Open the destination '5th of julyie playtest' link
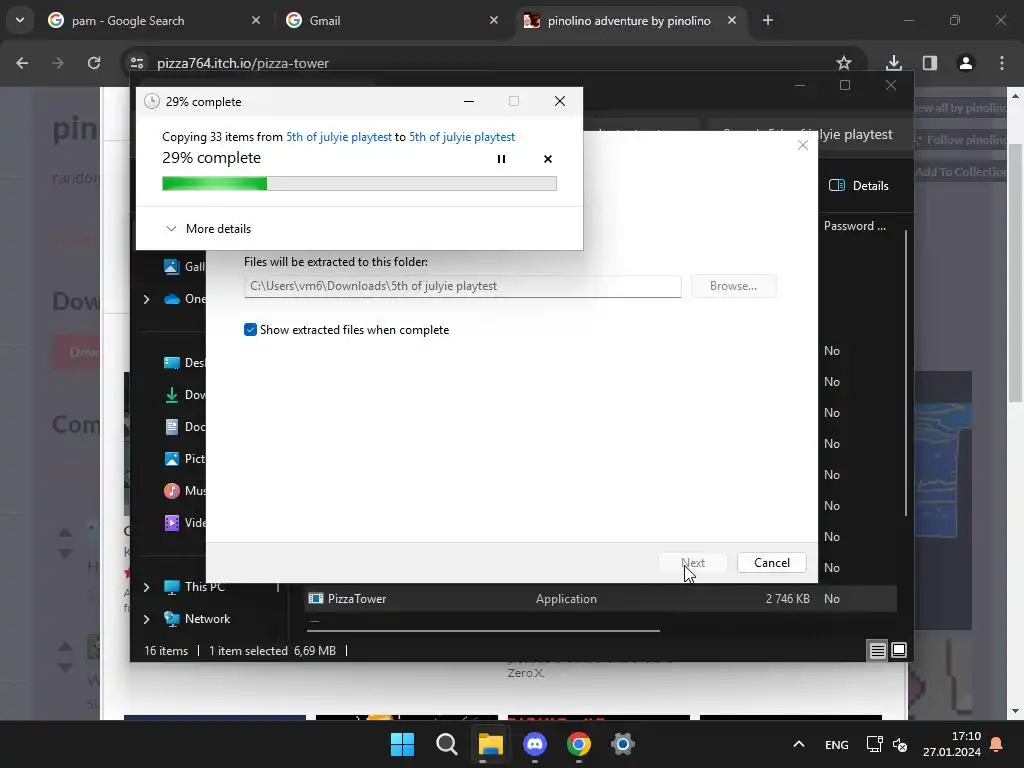The image size is (1024, 768). pos(462,136)
